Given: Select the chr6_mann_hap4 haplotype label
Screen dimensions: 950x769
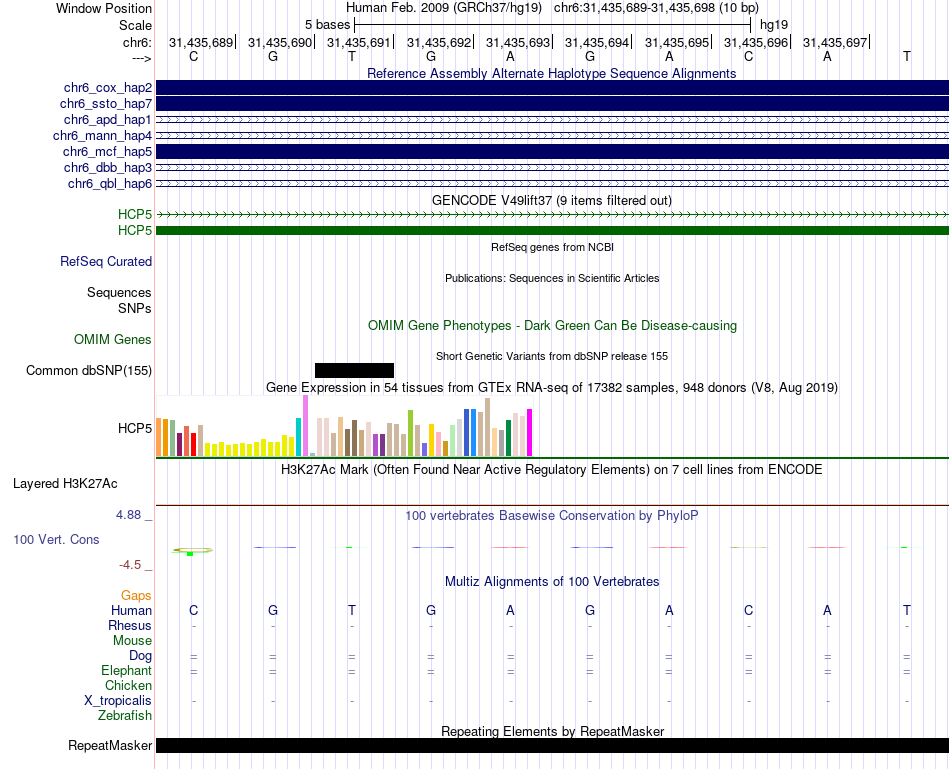Looking at the screenshot, I should coord(102,136).
